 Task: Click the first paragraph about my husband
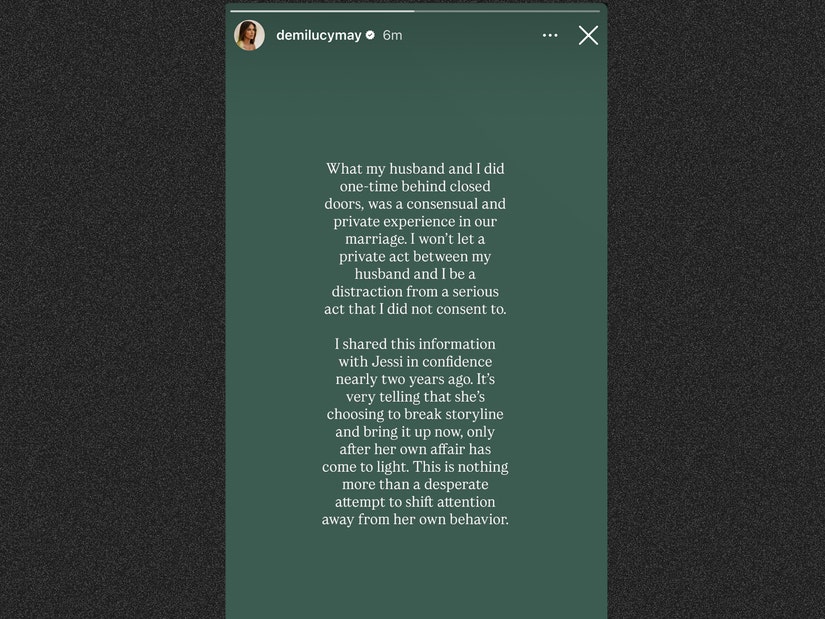click(x=415, y=239)
